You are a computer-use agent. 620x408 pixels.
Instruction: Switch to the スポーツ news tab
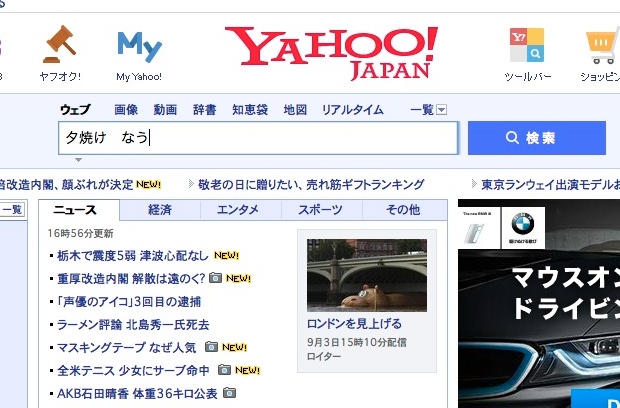(322, 210)
